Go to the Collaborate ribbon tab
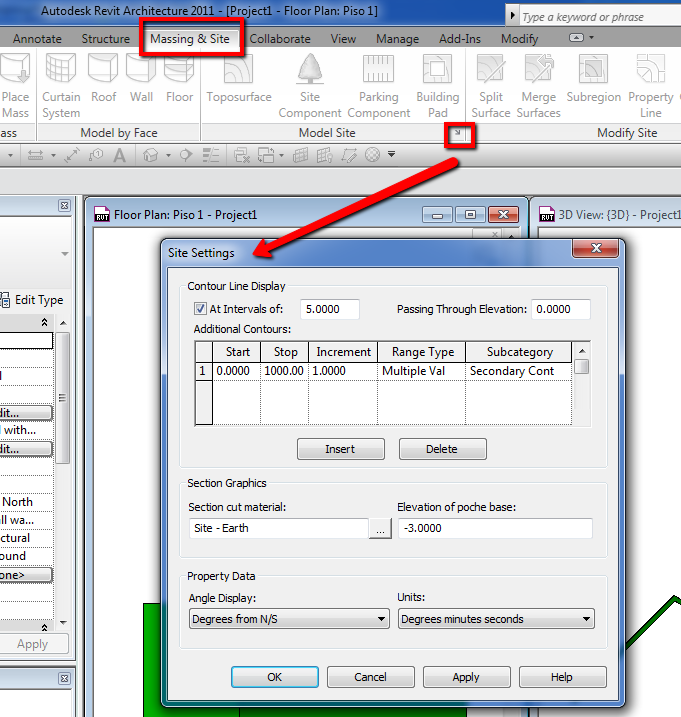Screen dimensions: 681x717 click(x=280, y=39)
